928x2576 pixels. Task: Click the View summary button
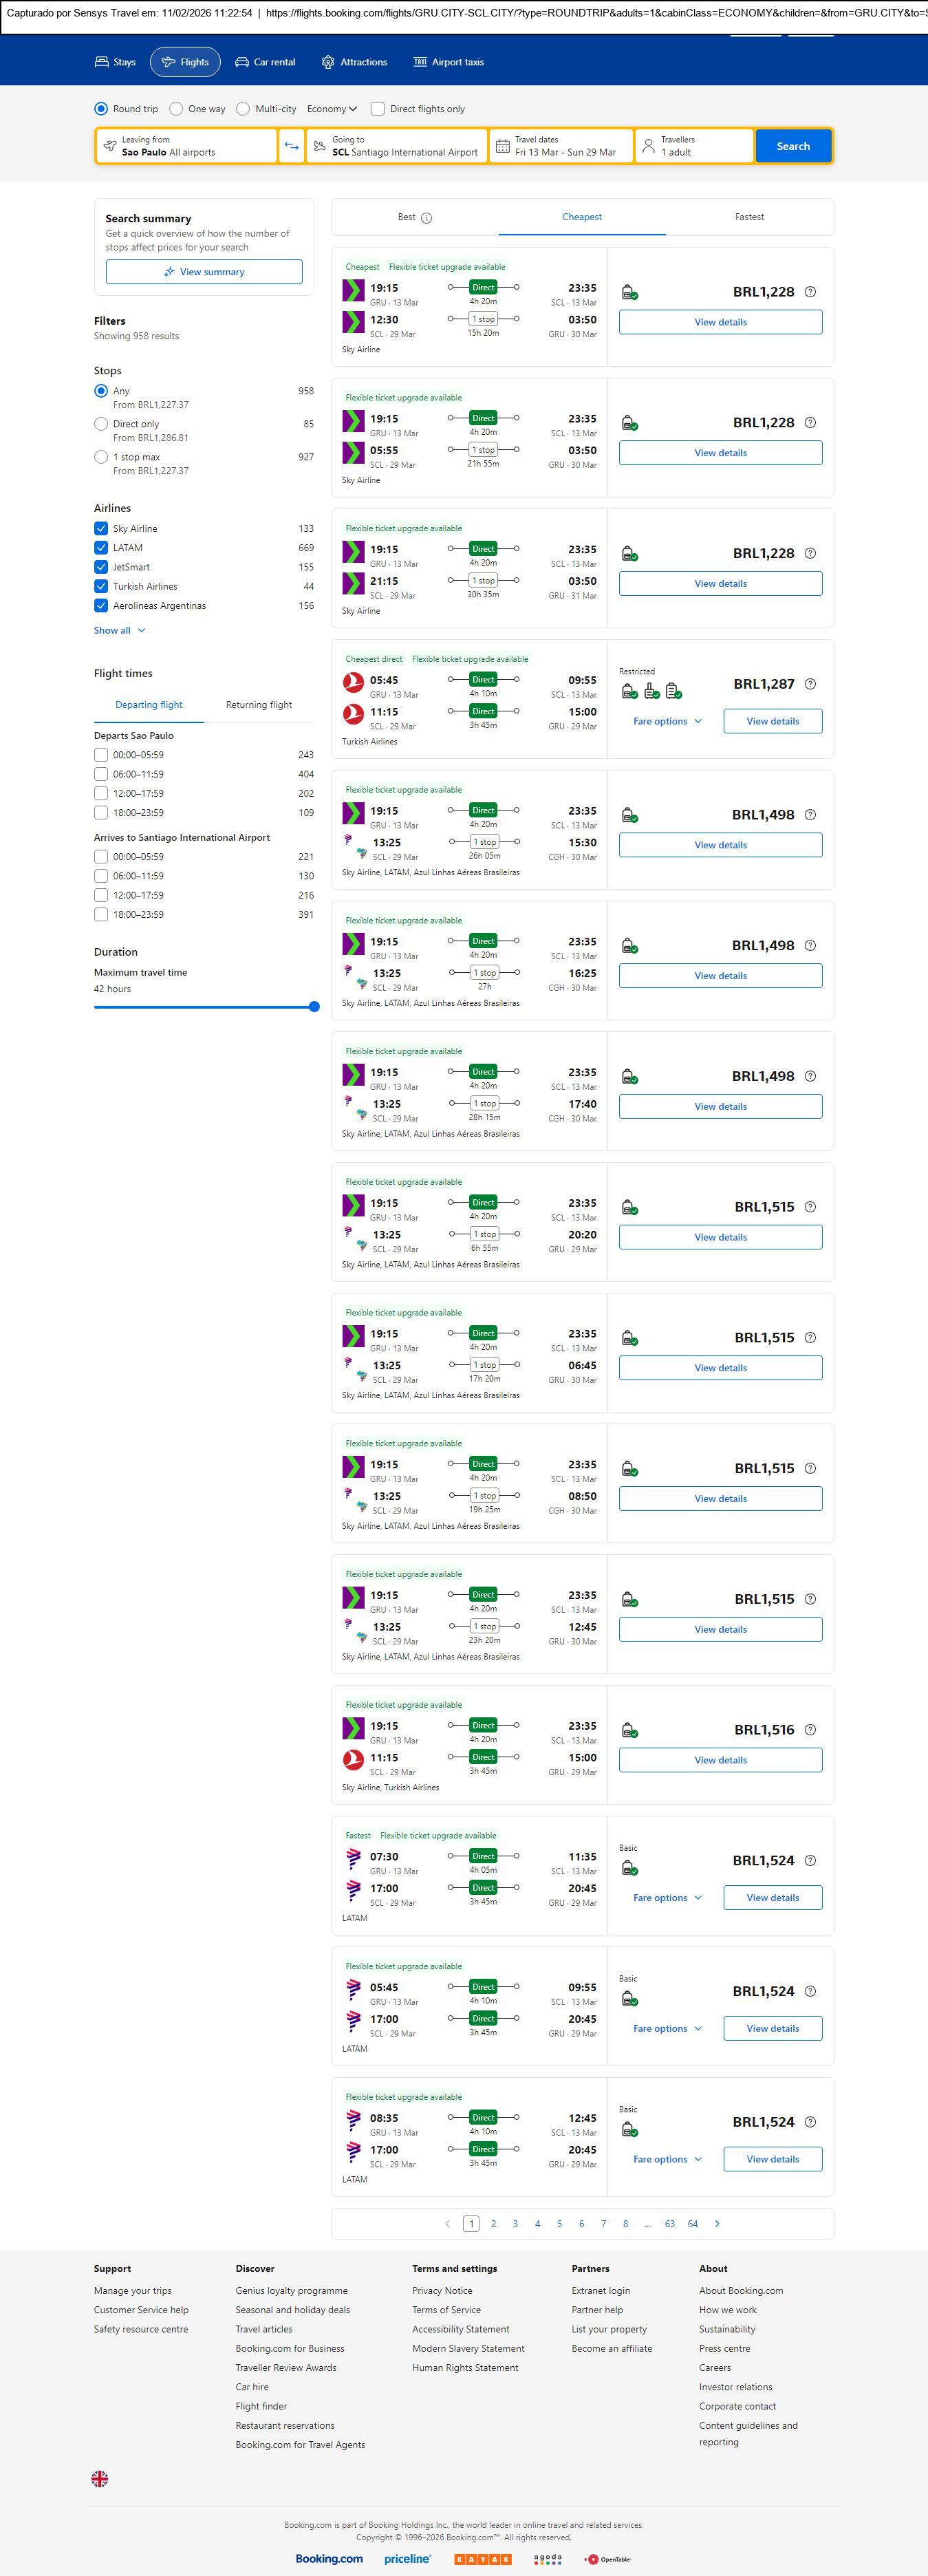click(204, 272)
